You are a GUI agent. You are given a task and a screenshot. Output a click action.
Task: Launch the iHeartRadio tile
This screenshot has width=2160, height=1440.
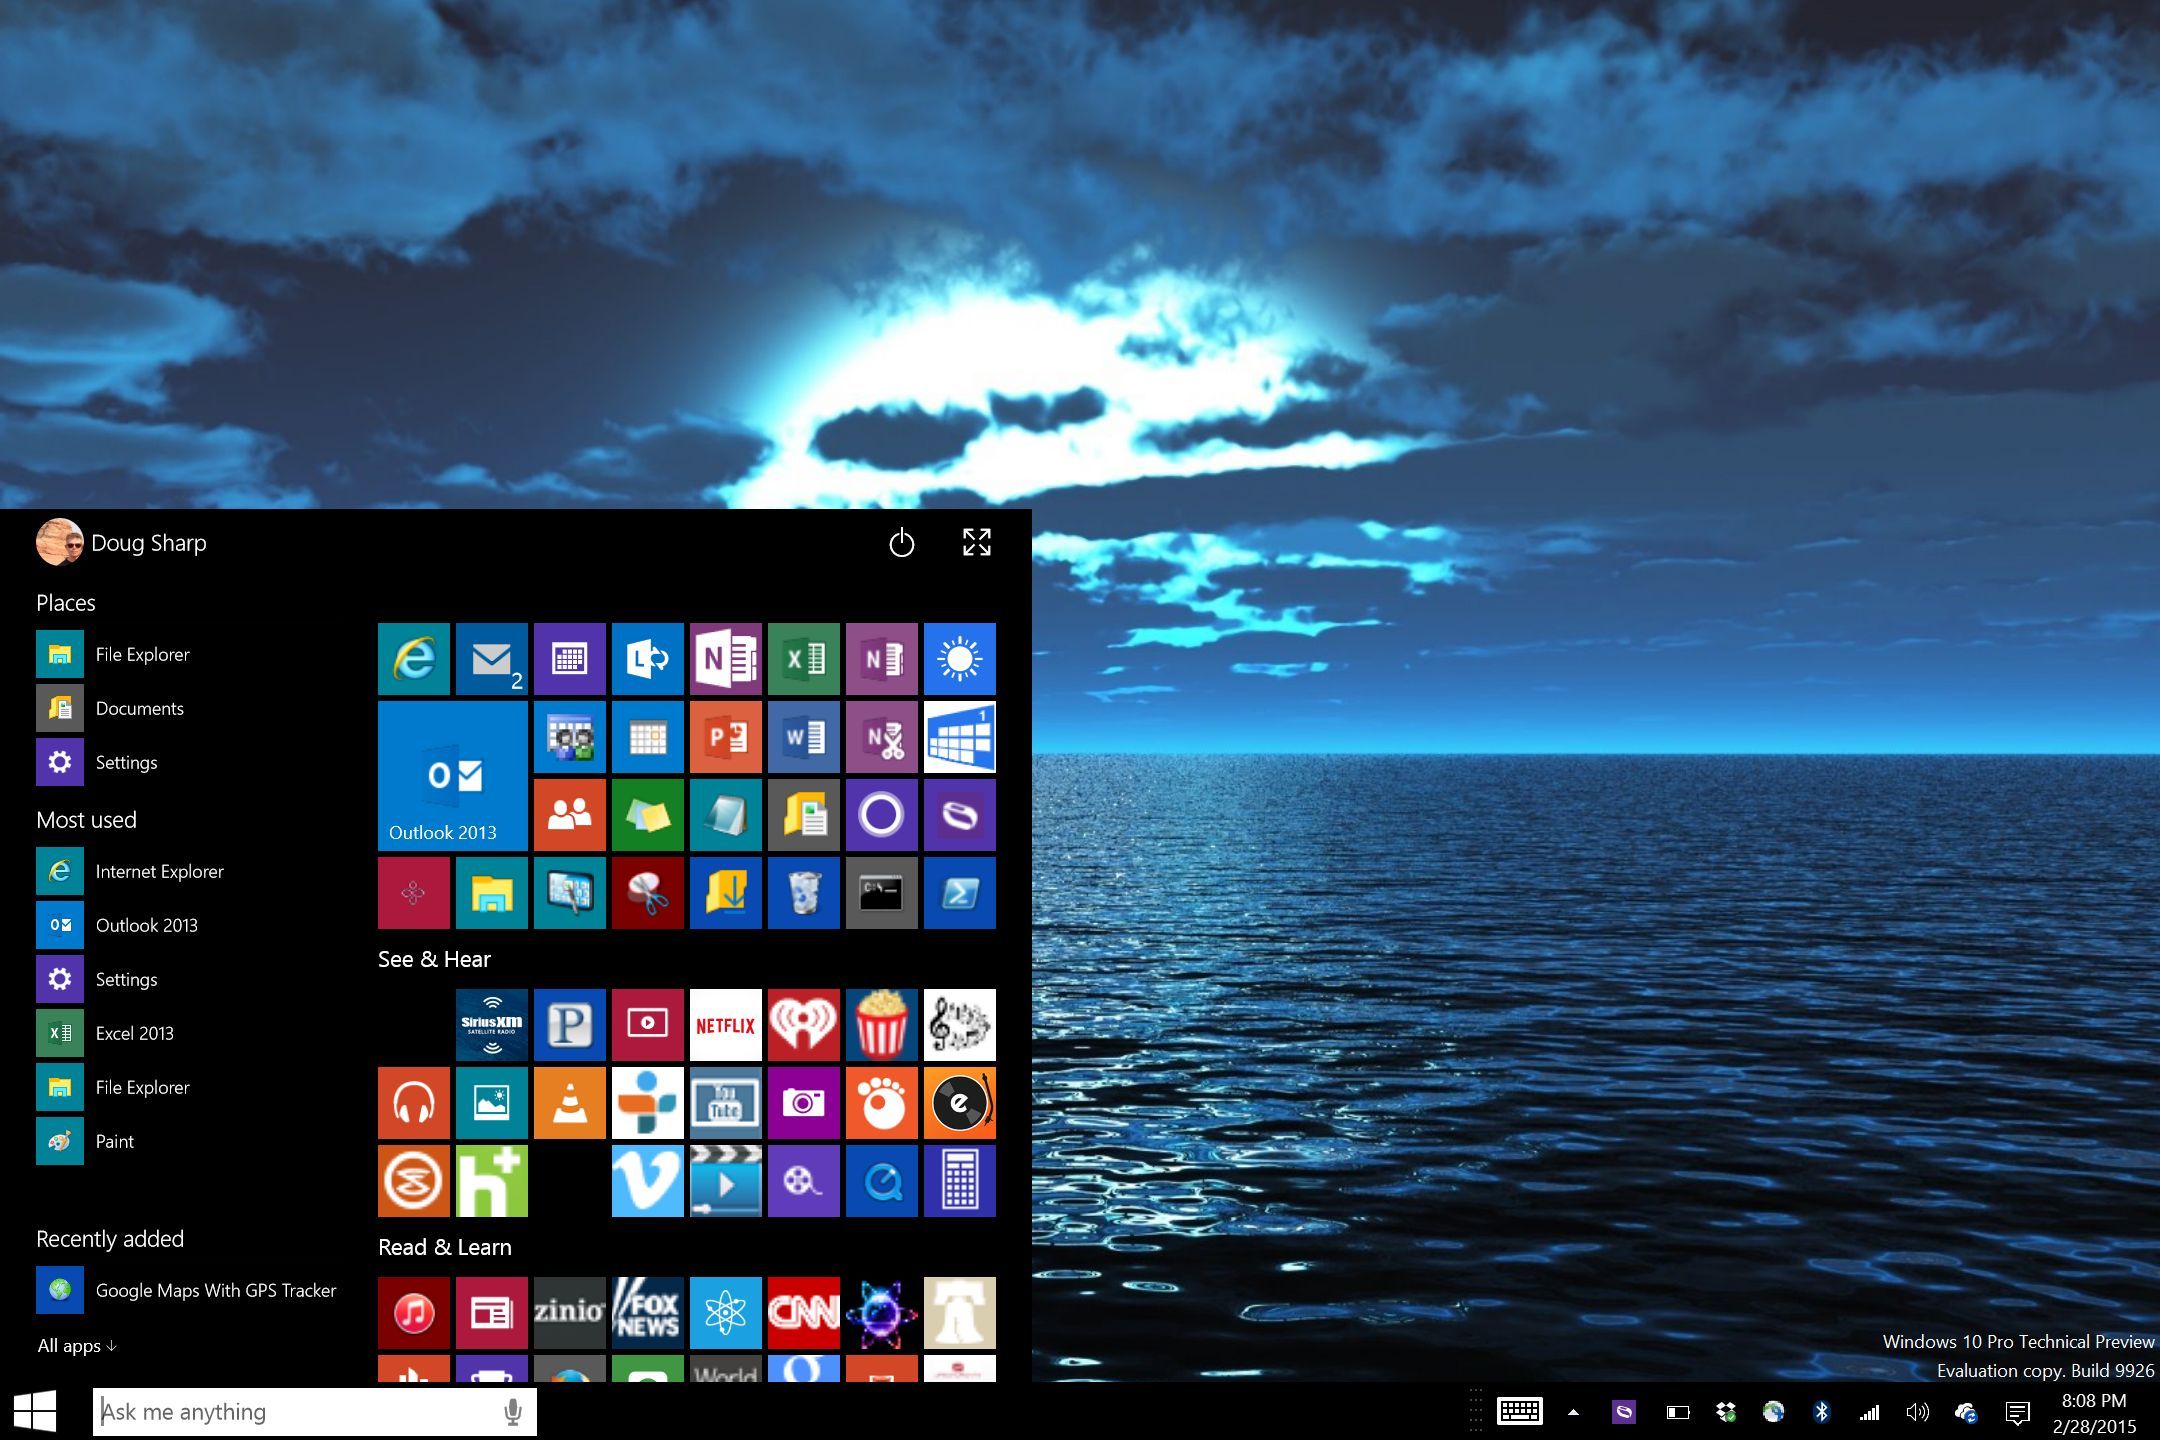[803, 1025]
